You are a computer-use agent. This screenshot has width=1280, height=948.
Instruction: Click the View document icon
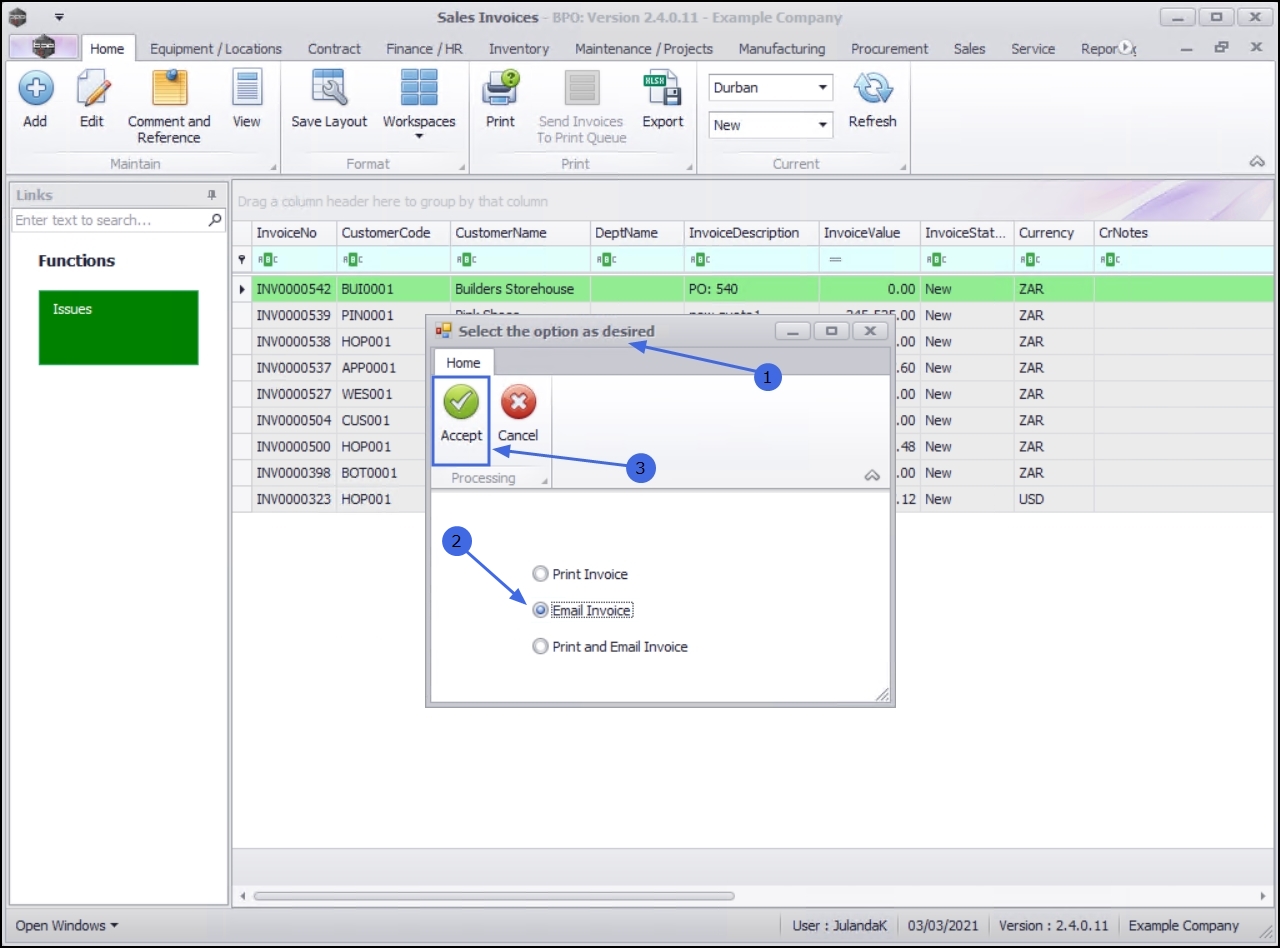246,89
